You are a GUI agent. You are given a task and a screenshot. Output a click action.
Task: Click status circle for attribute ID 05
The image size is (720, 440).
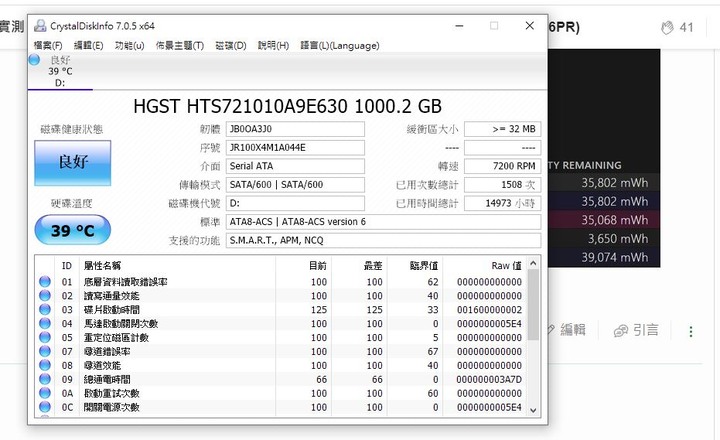tap(45, 337)
